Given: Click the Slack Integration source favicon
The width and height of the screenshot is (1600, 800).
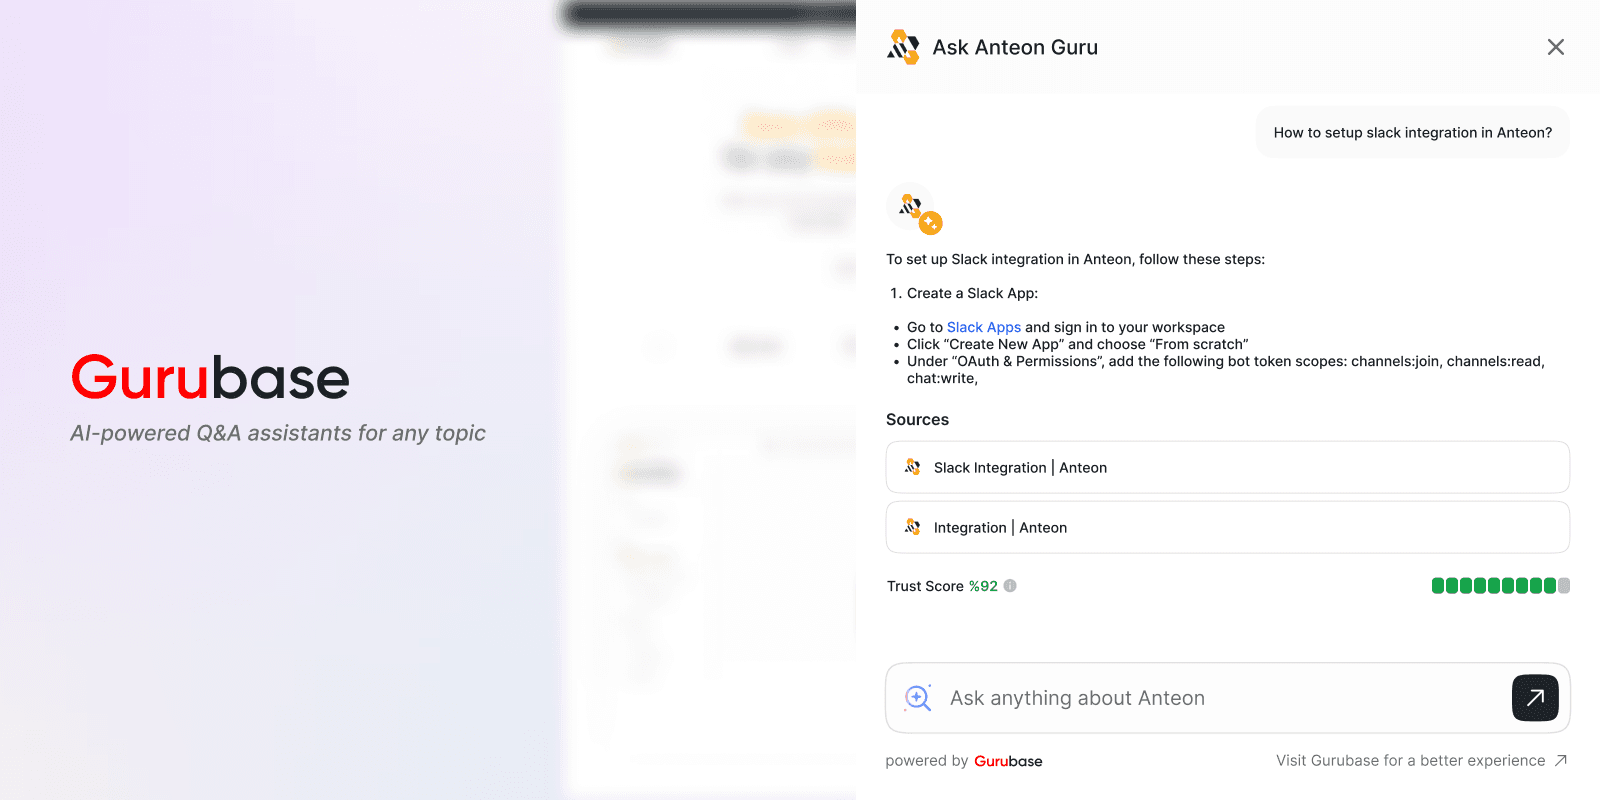Looking at the screenshot, I should click(x=912, y=467).
